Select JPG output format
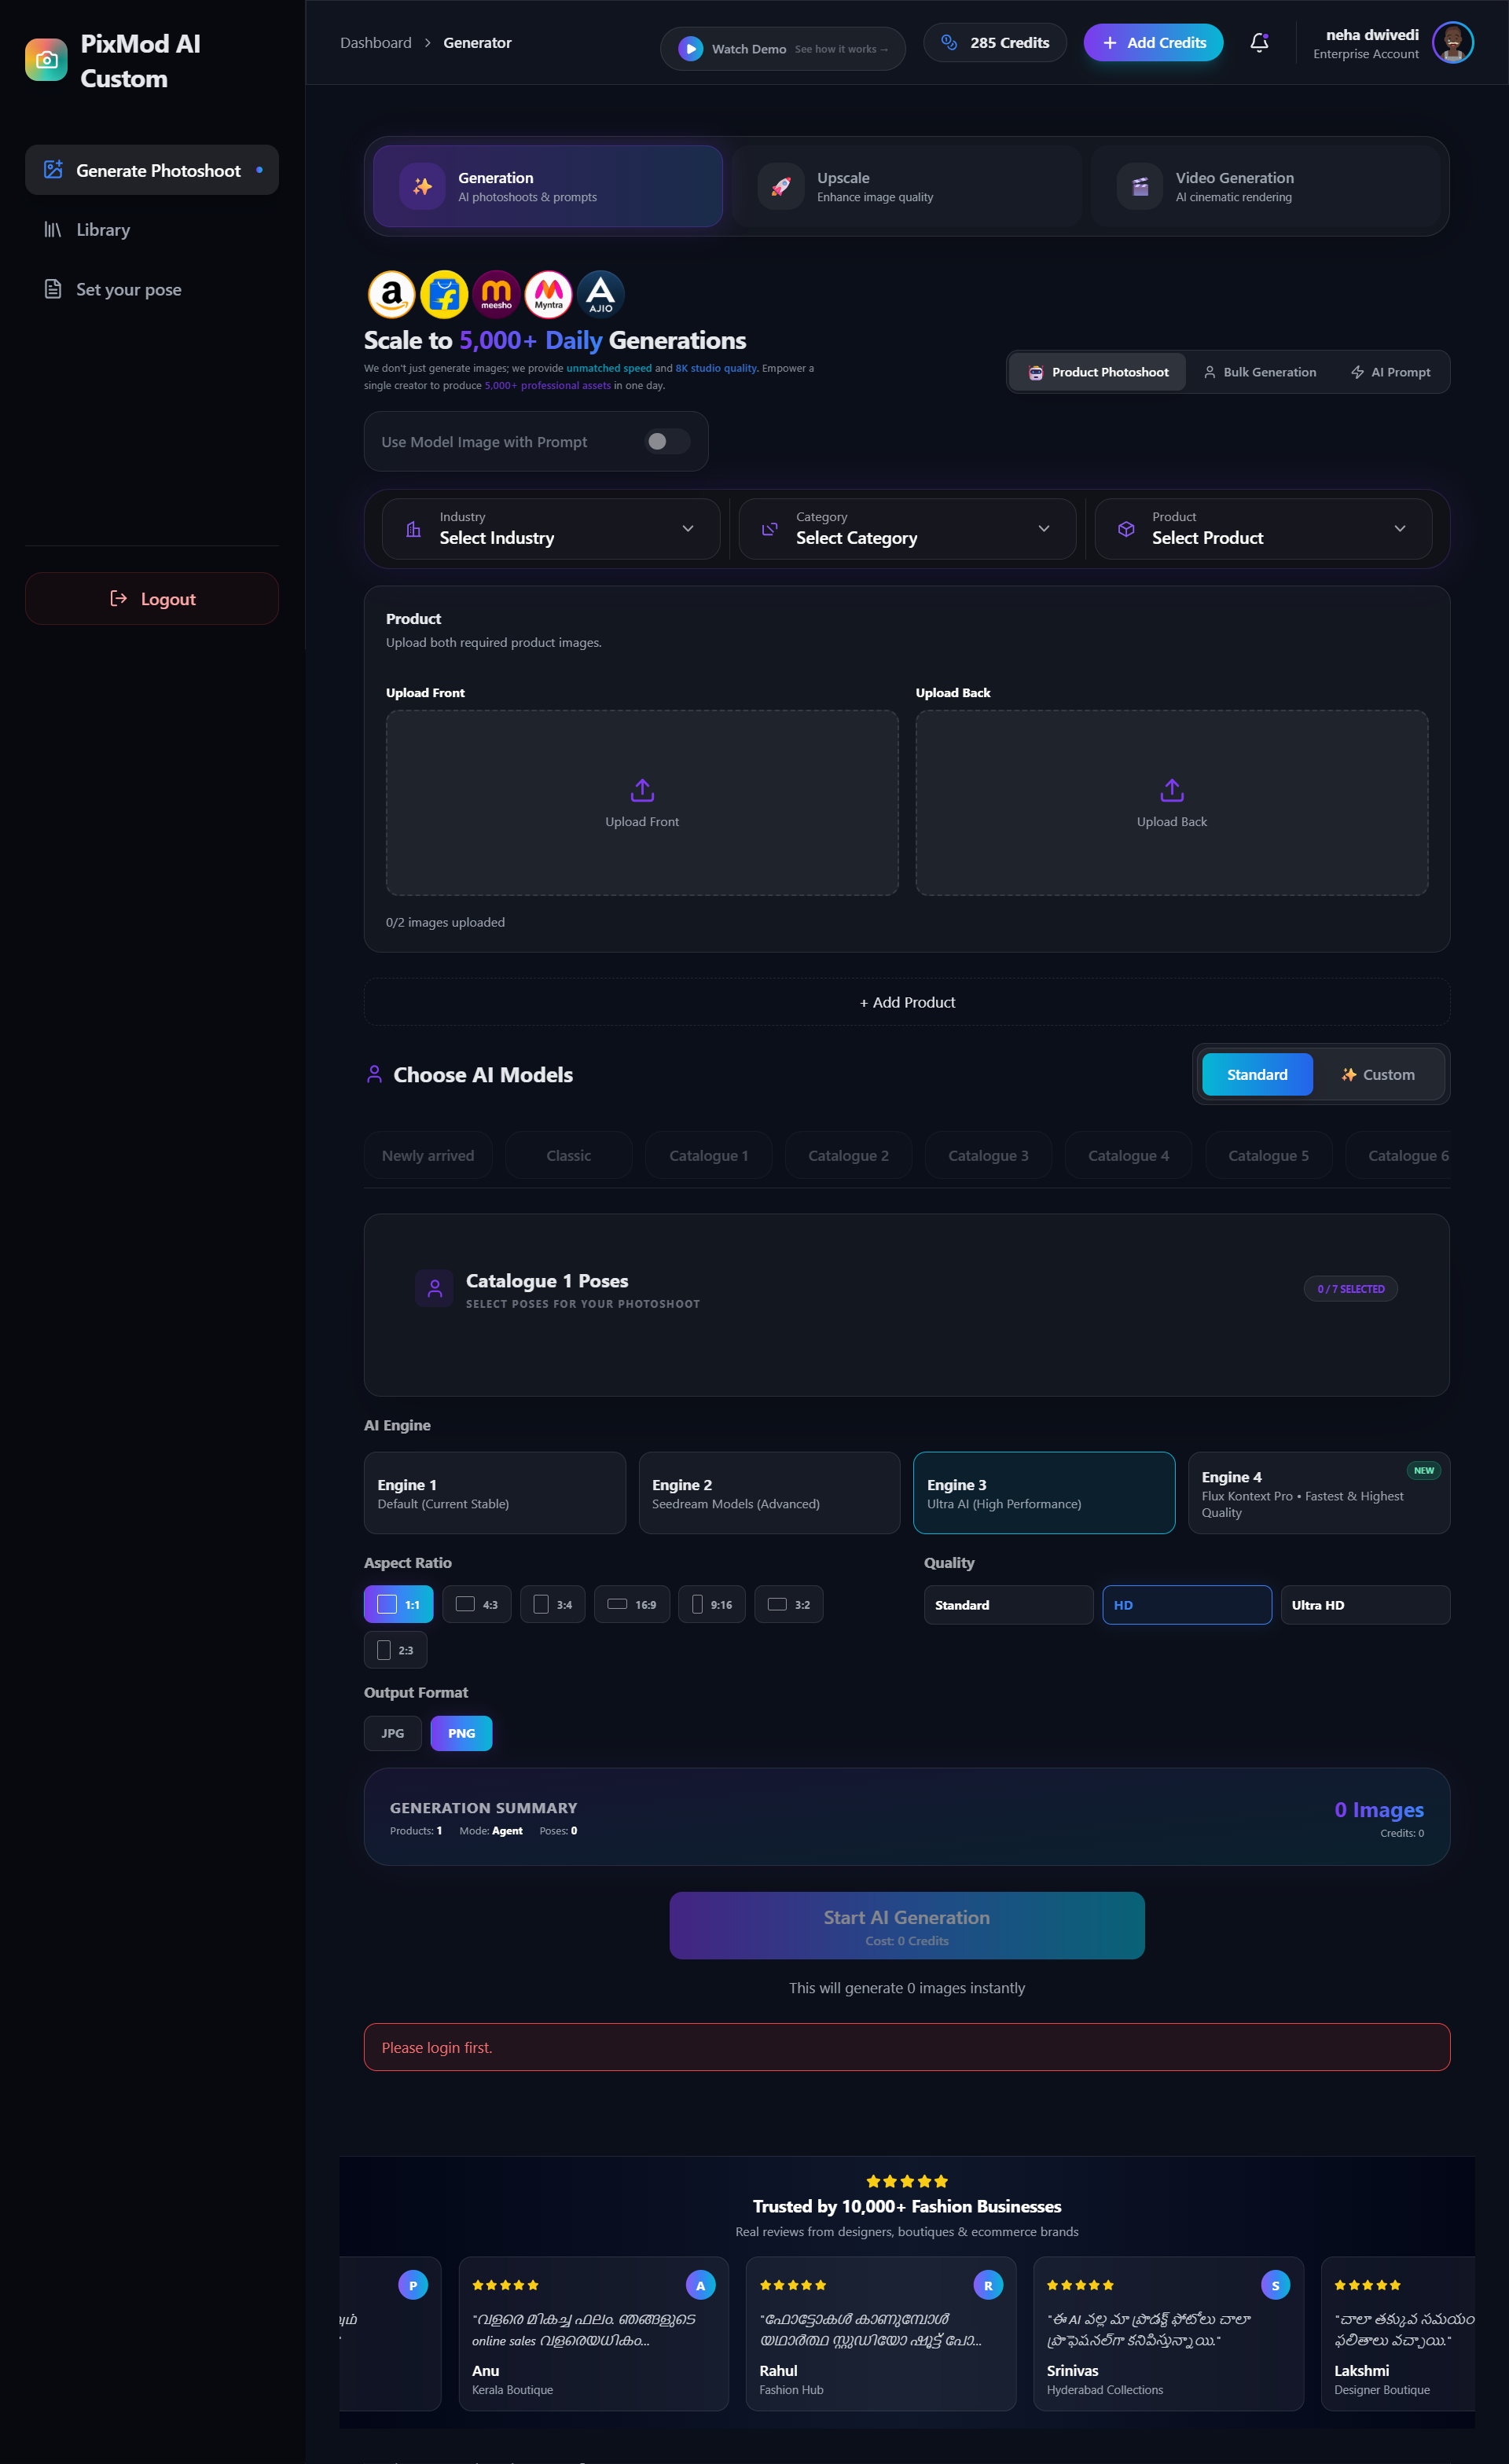 pos(393,1733)
